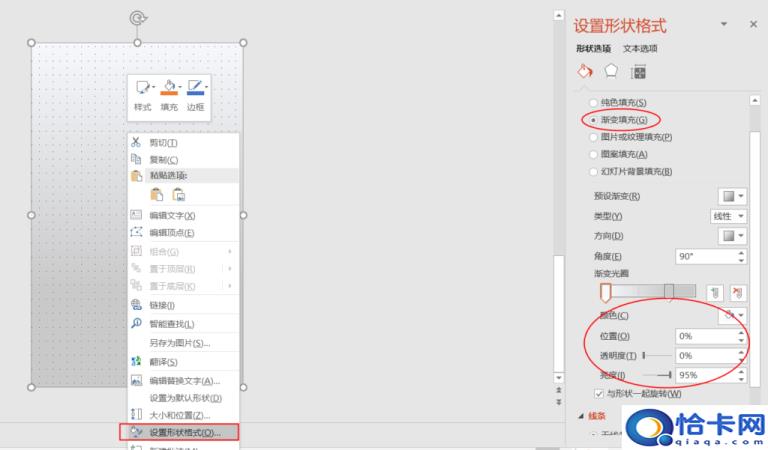
Task: Select 图片或纹理填充(P) radio button
Action: (593, 137)
